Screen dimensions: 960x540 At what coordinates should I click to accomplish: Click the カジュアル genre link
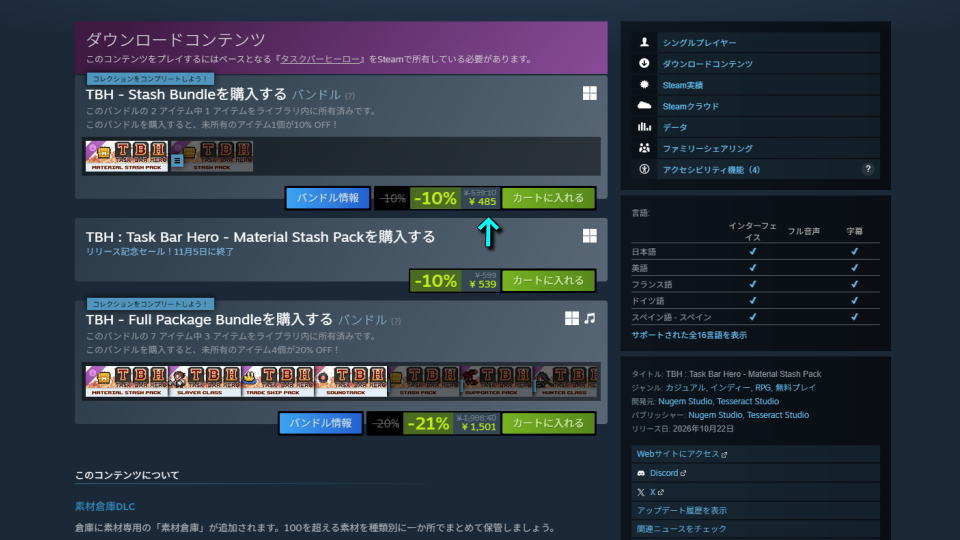685,388
